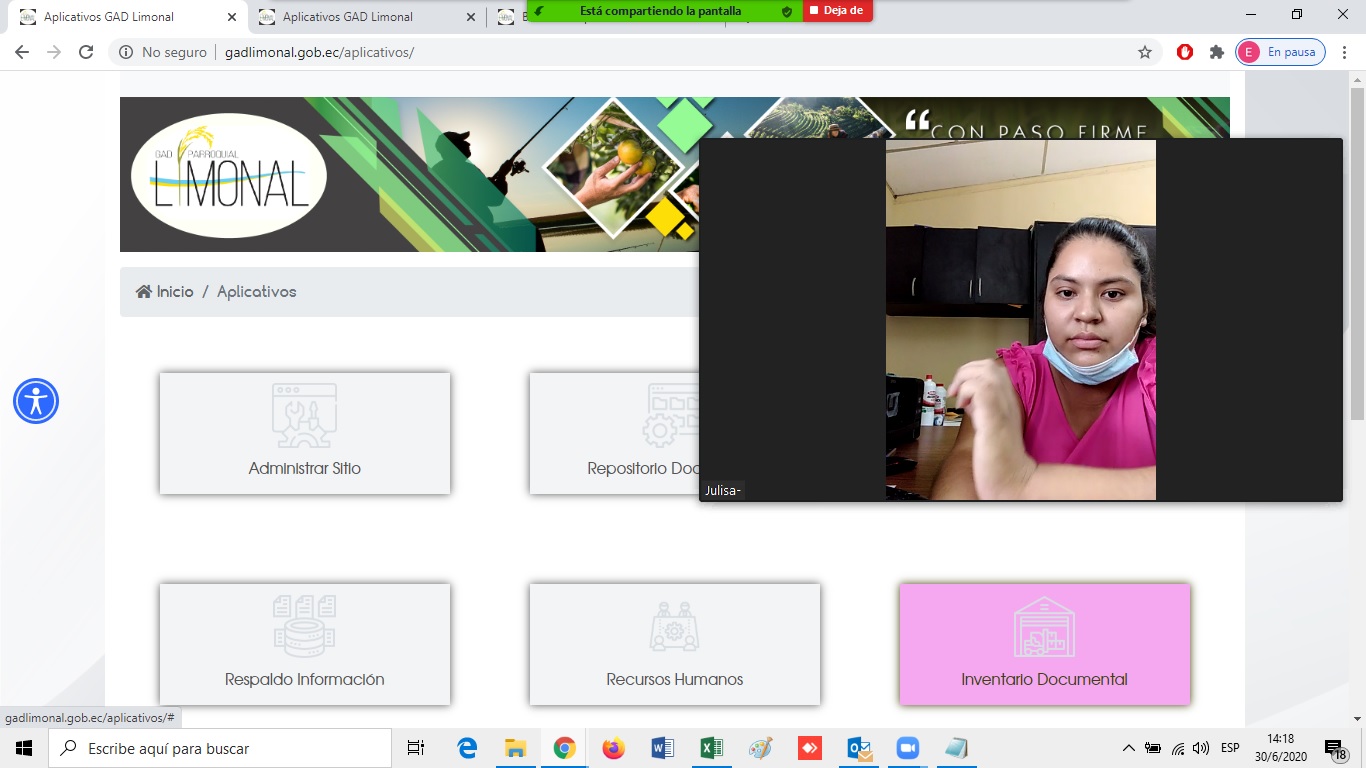Open the Chrome three-dot menu
Viewport: 1366px width, 768px height.
(x=1345, y=52)
